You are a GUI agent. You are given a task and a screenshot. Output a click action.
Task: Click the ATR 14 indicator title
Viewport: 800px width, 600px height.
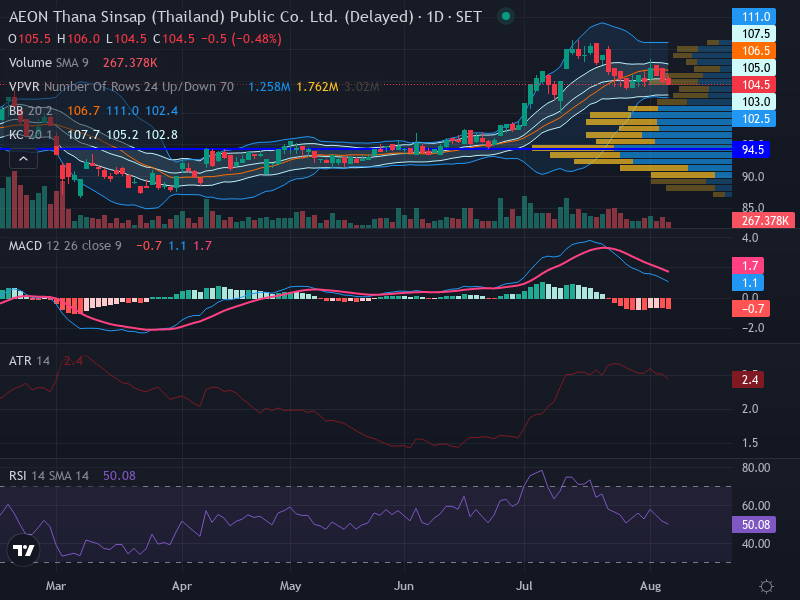(29, 361)
